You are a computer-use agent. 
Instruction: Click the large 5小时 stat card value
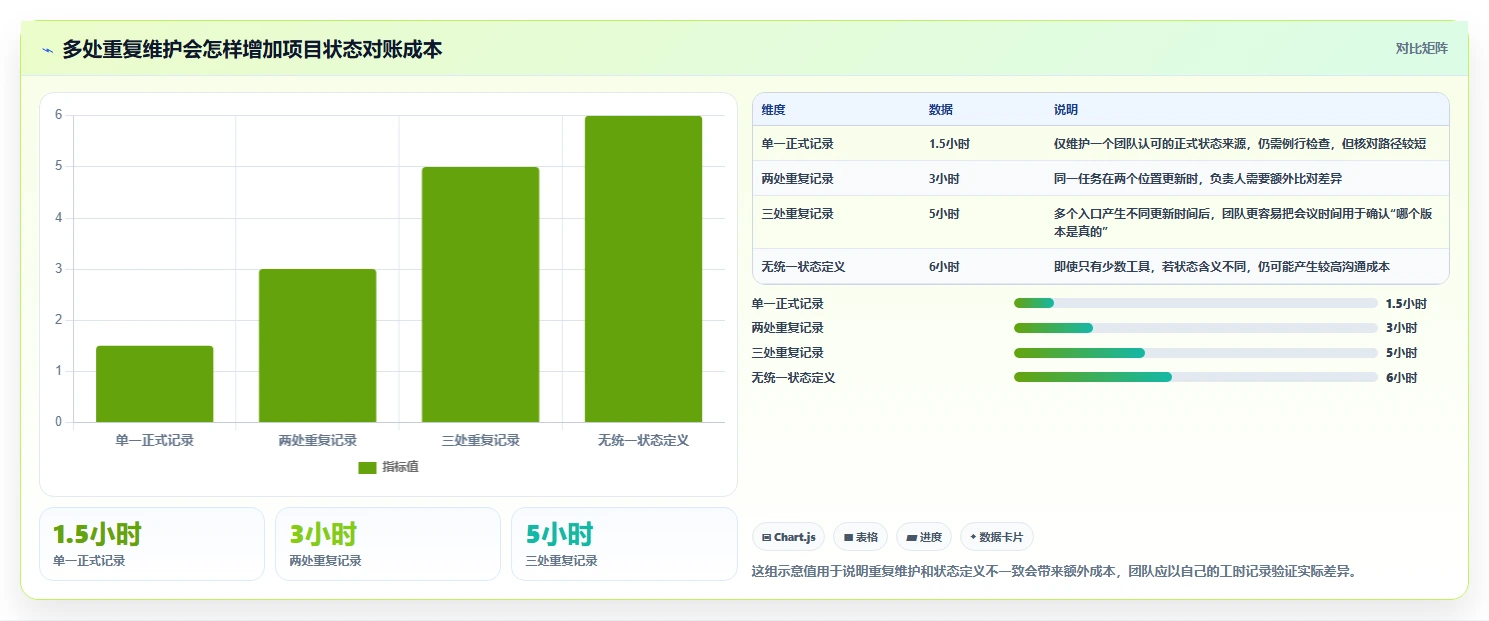click(559, 535)
